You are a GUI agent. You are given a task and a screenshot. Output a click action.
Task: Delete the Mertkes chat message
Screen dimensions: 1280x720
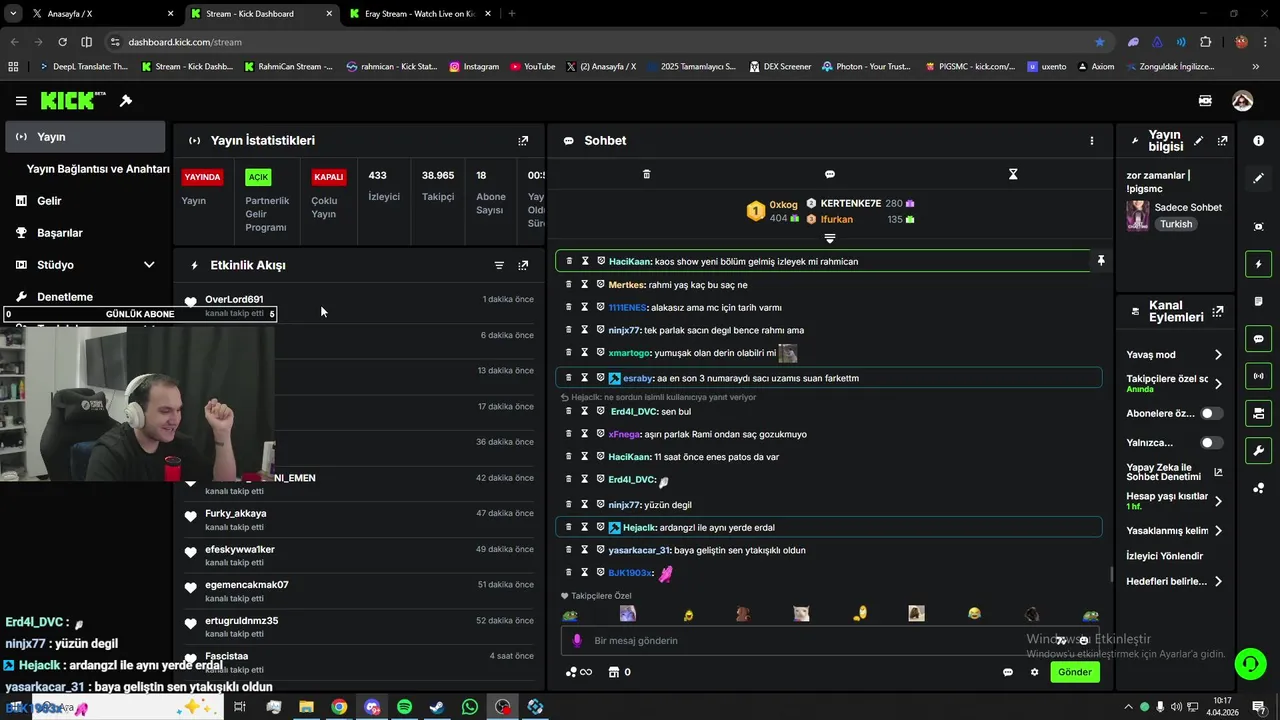pos(569,284)
